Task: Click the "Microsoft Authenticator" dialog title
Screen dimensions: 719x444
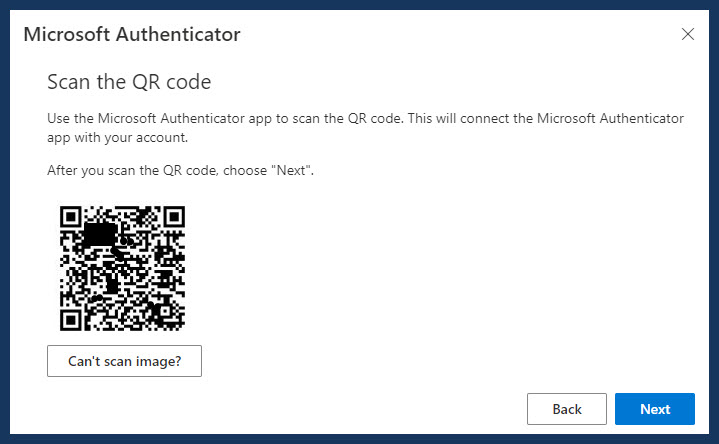Action: tap(132, 34)
